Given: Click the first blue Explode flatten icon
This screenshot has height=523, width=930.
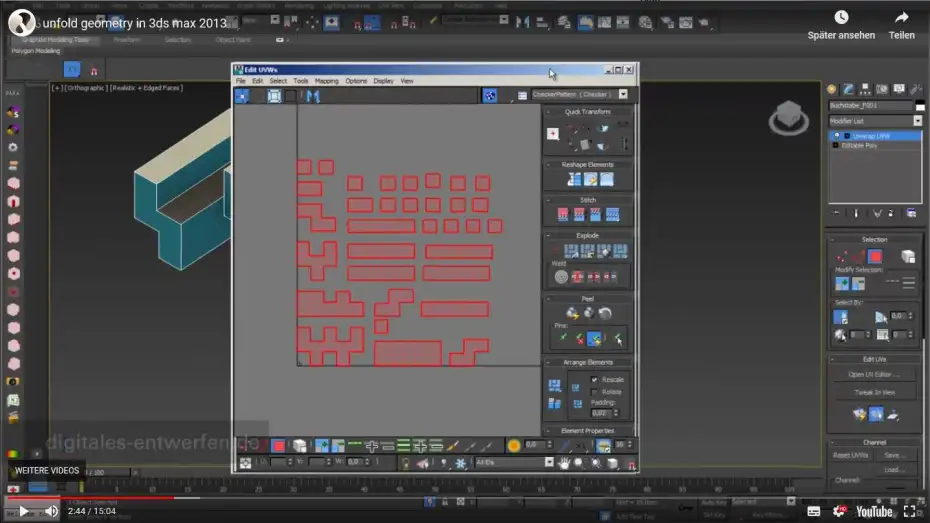Looking at the screenshot, I should [571, 251].
